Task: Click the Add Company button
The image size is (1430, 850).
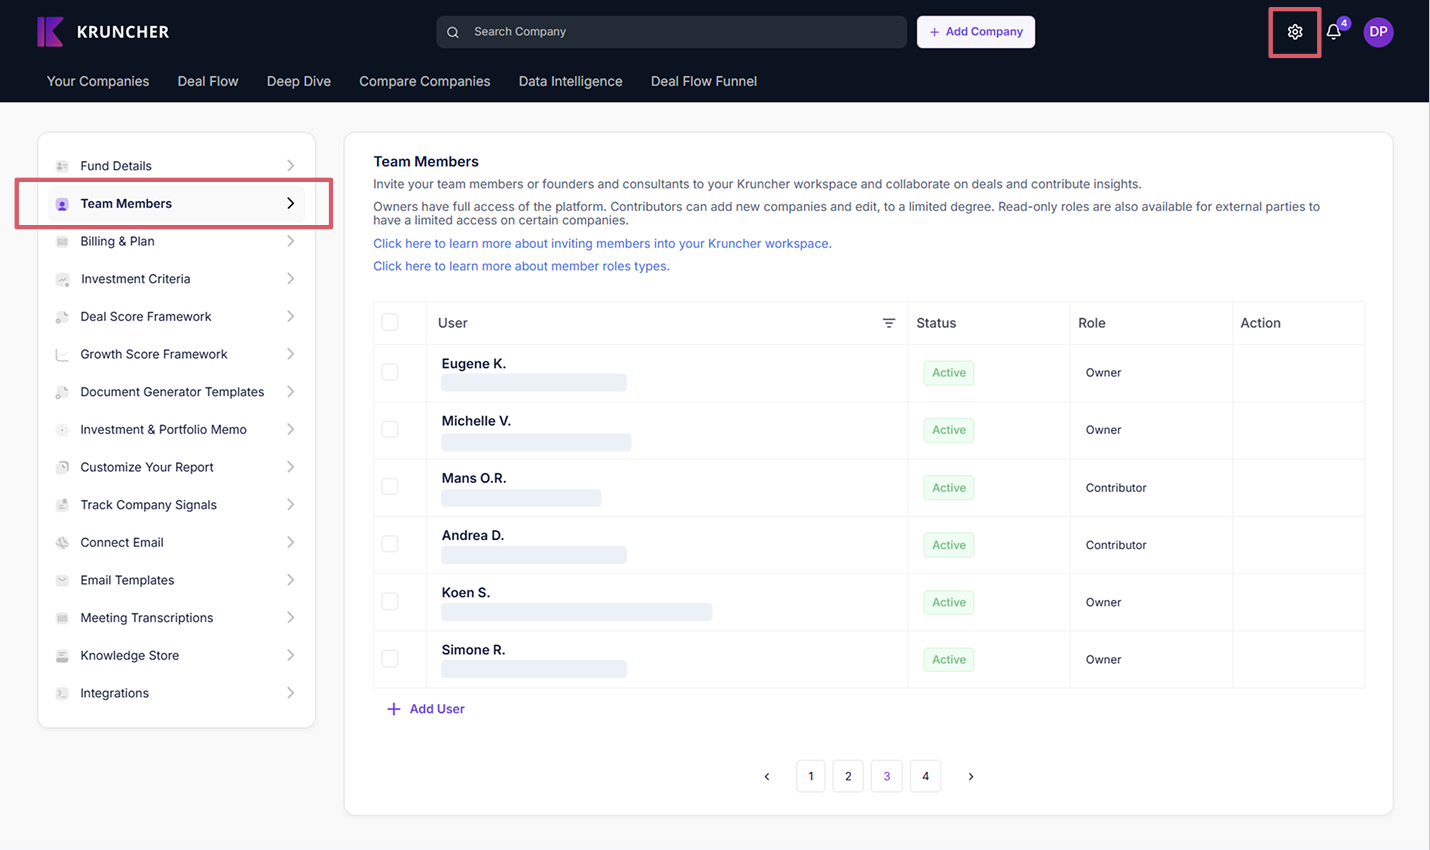Action: (975, 32)
